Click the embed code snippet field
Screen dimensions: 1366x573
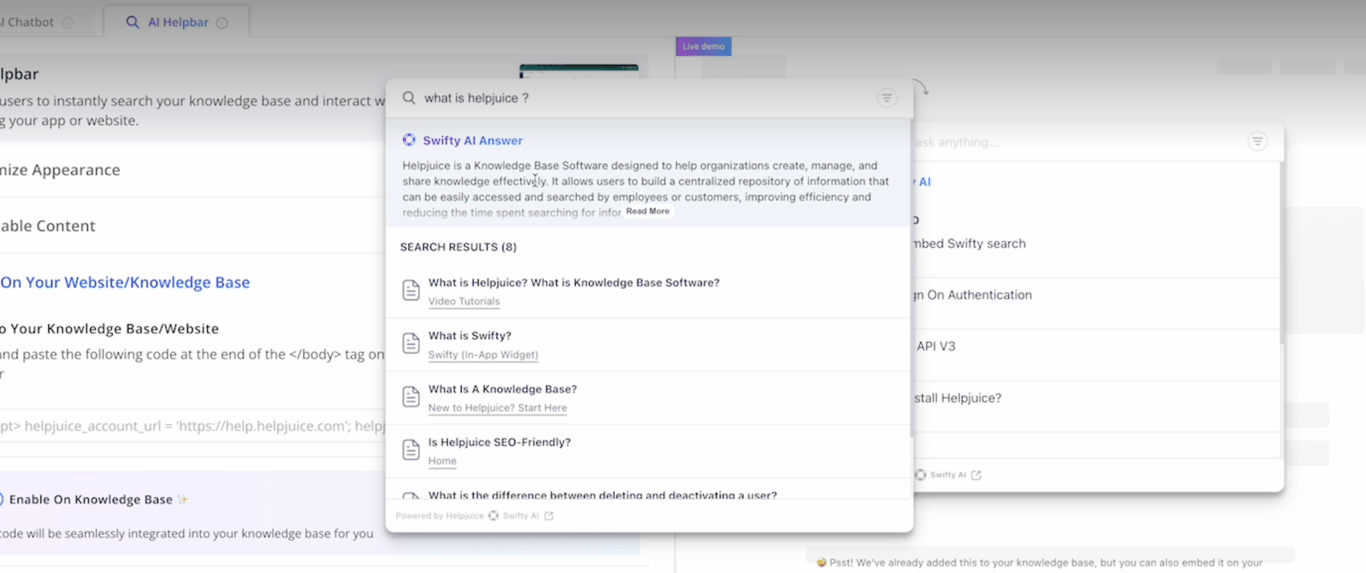coord(192,426)
